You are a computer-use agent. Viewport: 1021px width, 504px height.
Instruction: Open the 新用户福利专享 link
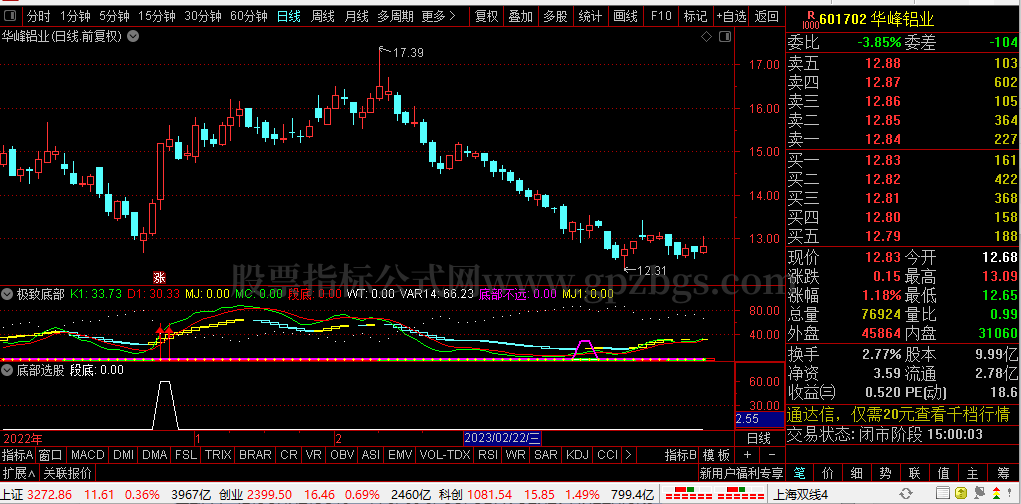pos(742,472)
